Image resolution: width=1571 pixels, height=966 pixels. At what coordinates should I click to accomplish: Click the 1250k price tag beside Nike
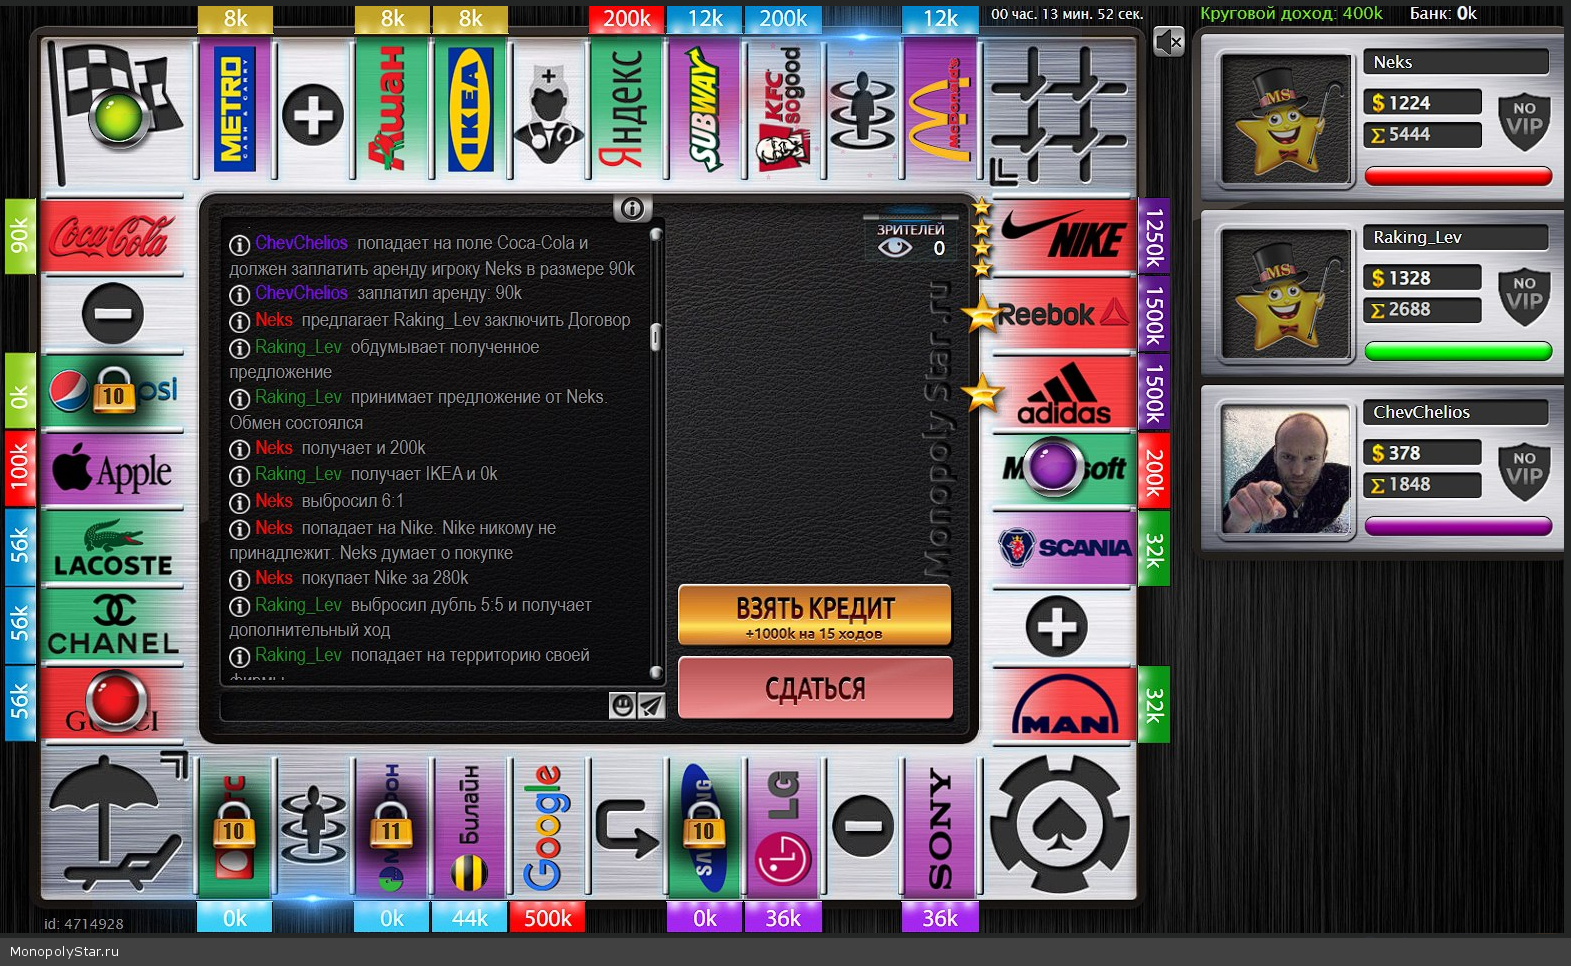[x=1154, y=236]
